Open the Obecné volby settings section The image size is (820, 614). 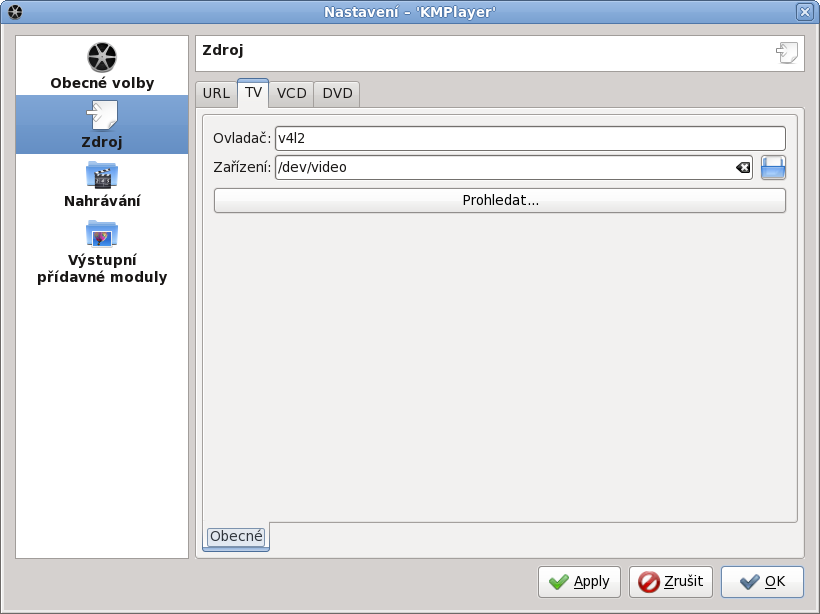click(102, 67)
